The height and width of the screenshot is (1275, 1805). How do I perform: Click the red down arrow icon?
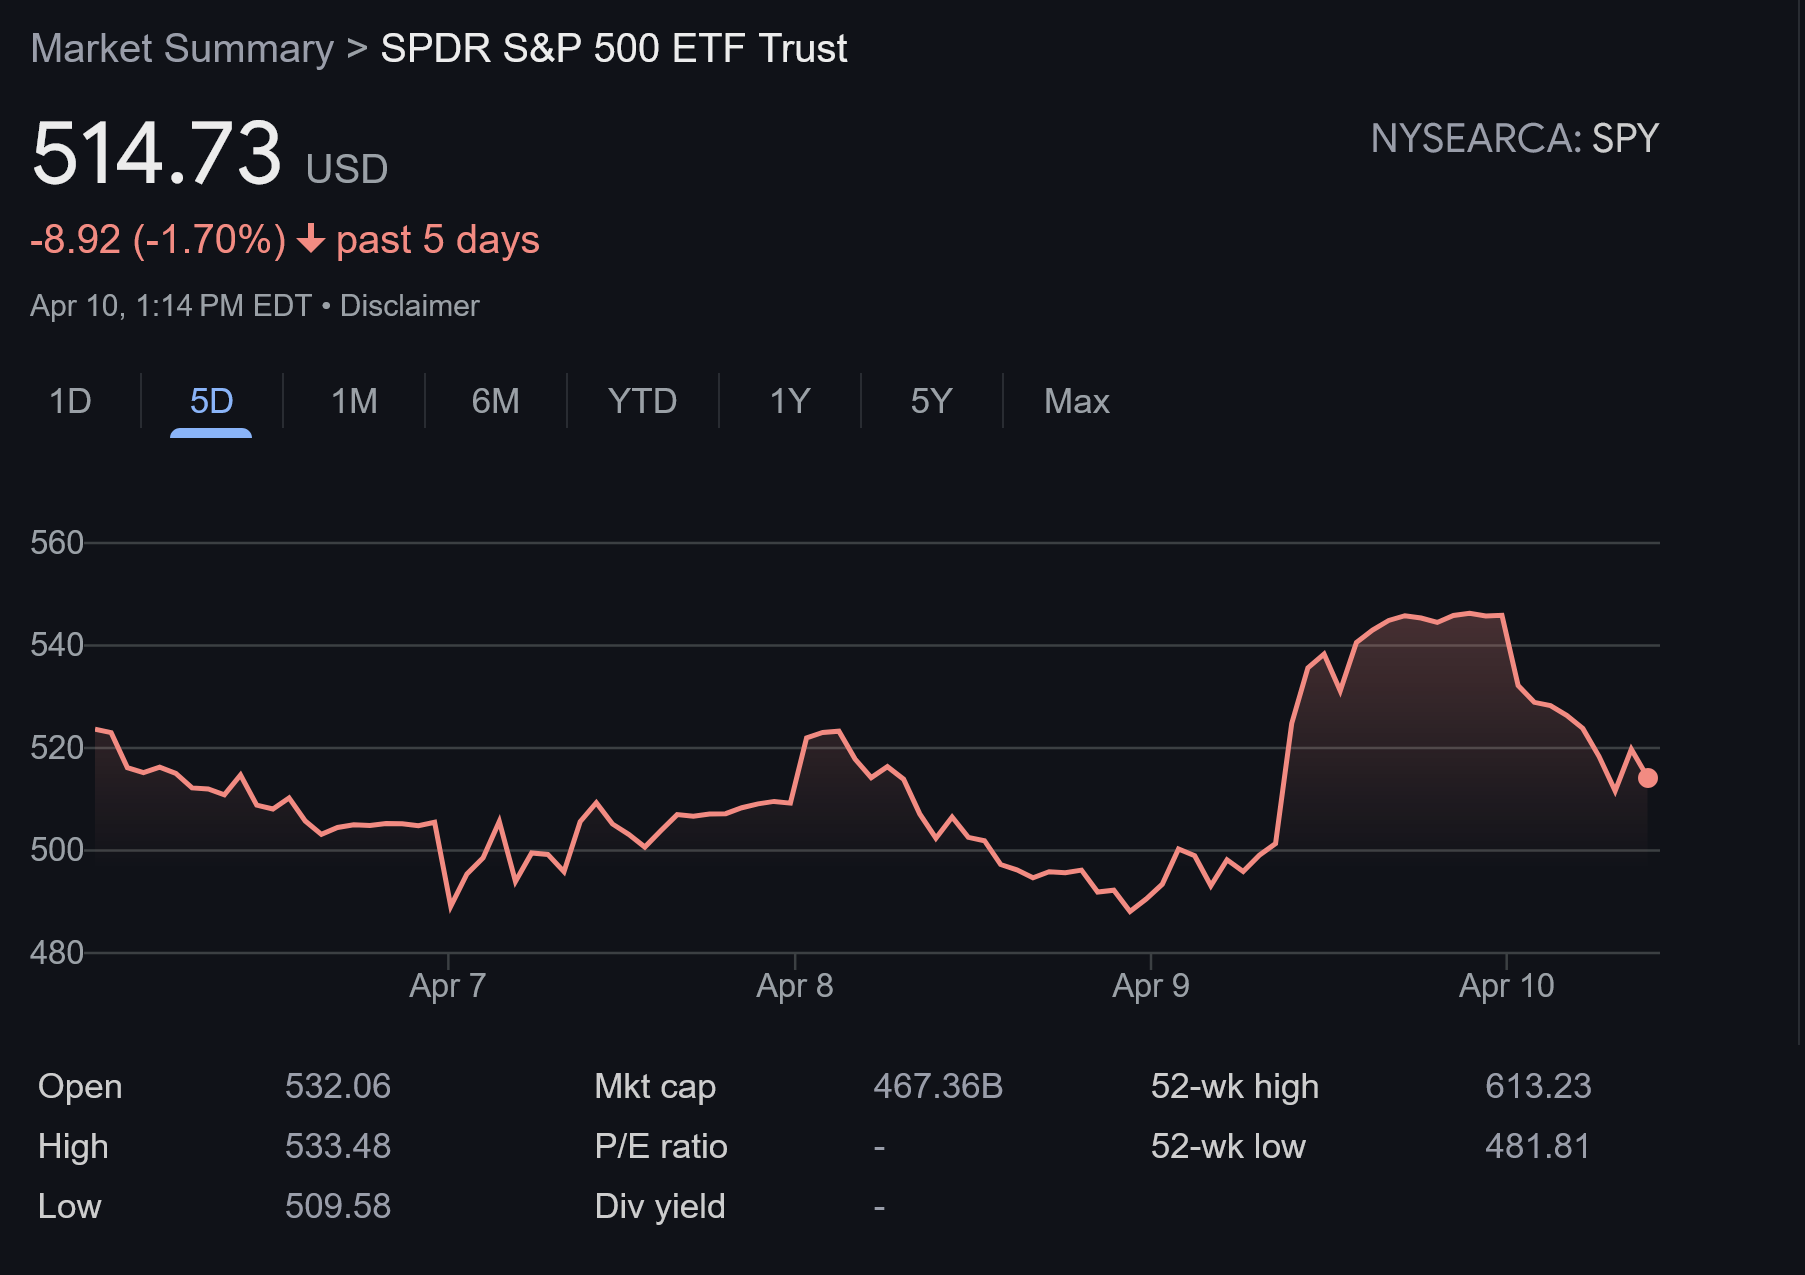(x=311, y=239)
